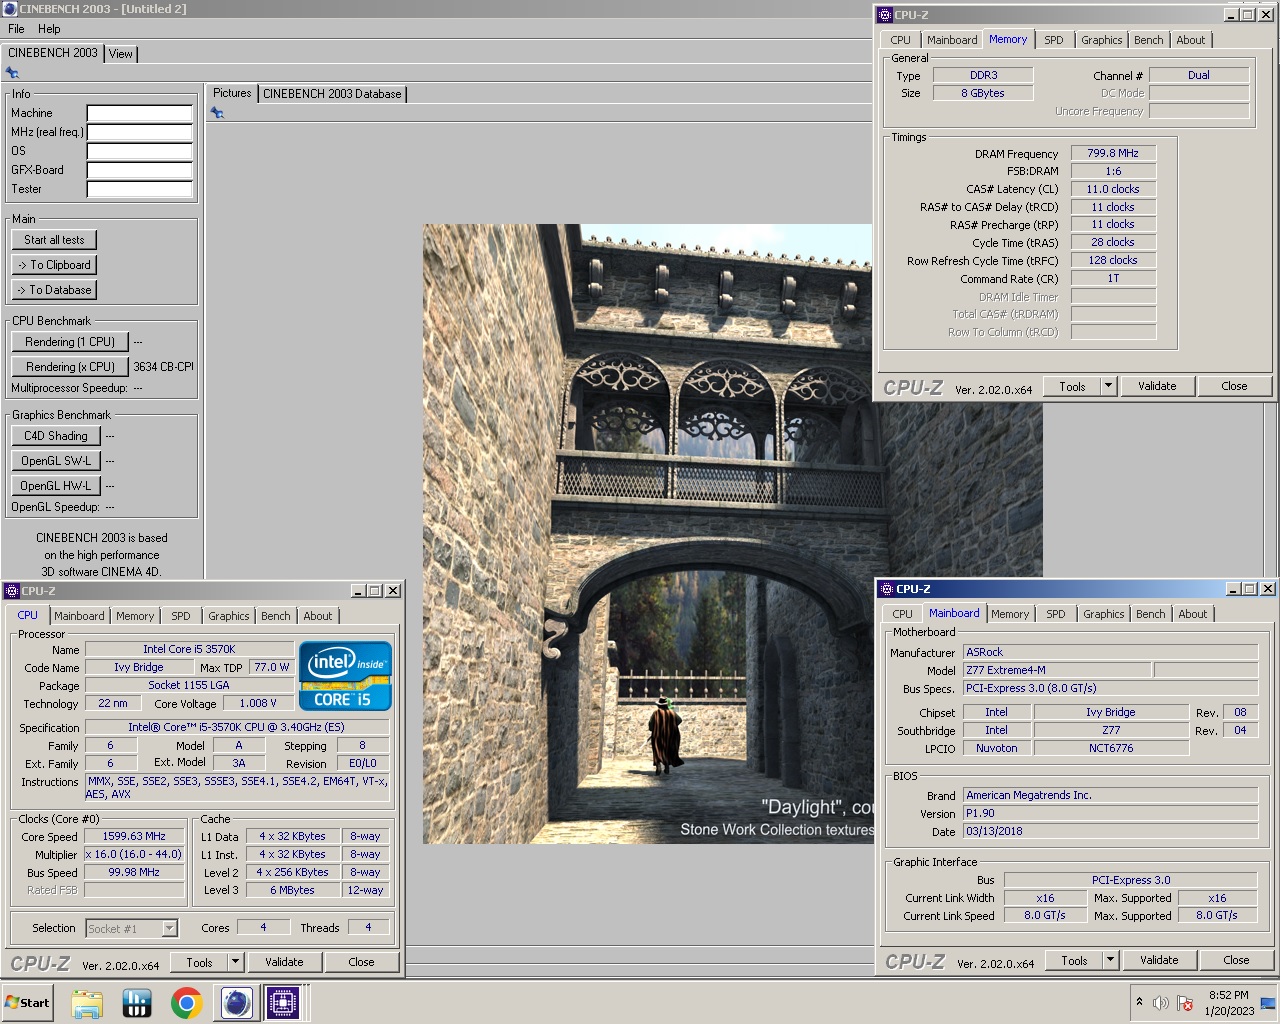This screenshot has height=1024, width=1280.
Task: Click the Machine input field
Action: click(139, 113)
